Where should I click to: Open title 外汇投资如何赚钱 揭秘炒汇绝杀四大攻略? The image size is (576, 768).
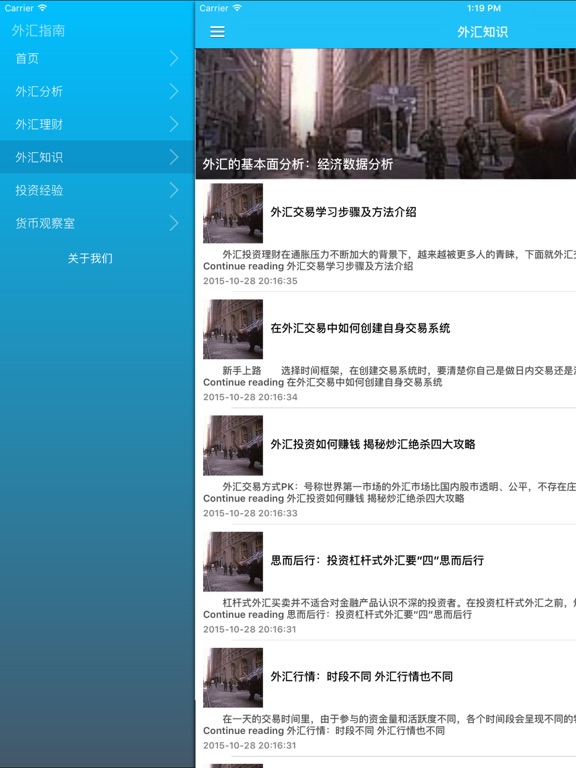tap(373, 444)
